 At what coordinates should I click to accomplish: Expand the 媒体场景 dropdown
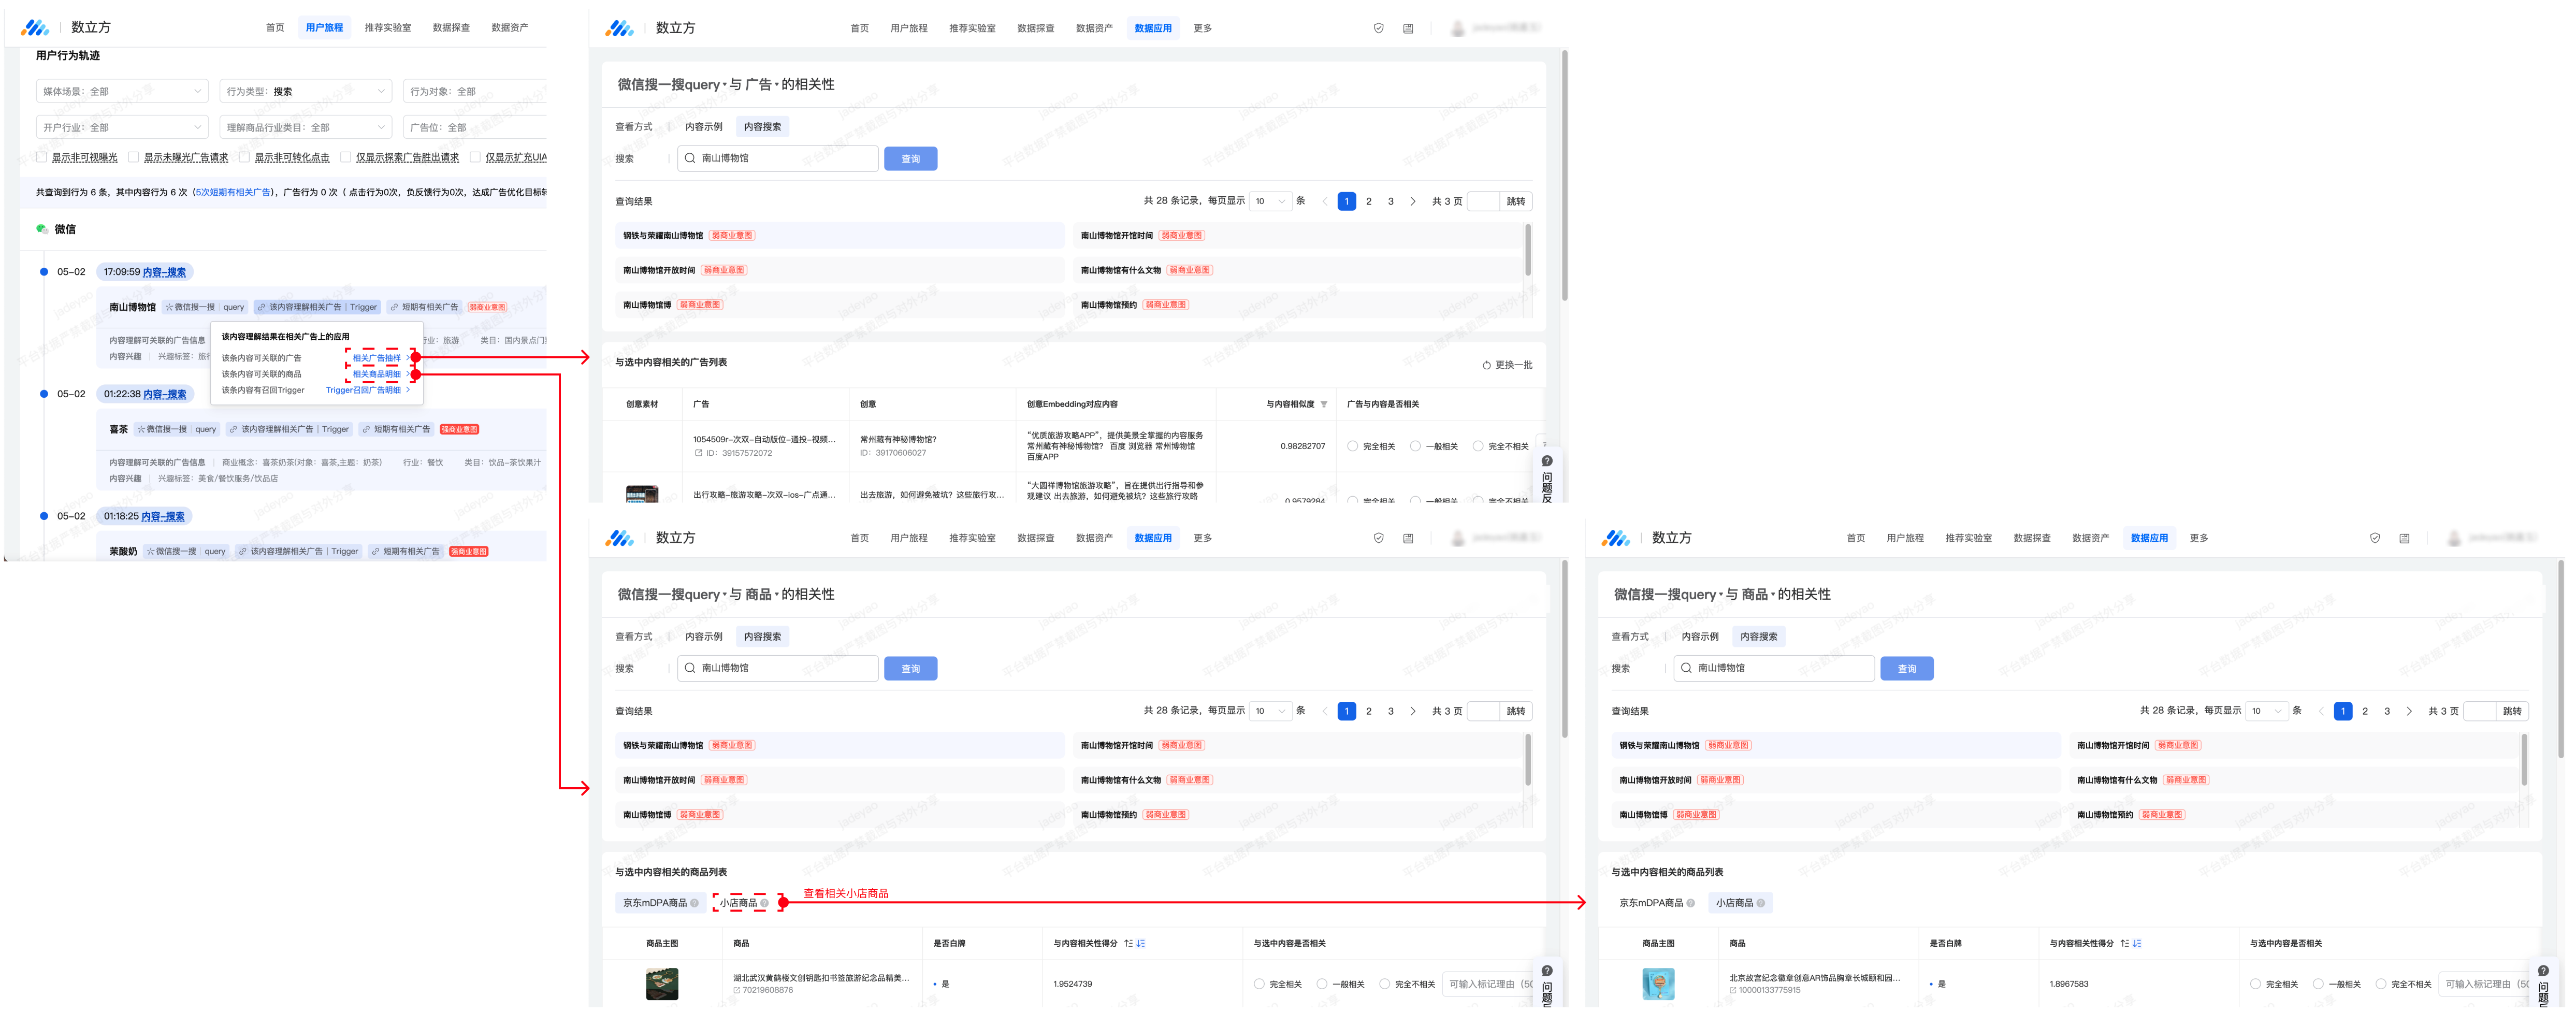[x=122, y=91]
